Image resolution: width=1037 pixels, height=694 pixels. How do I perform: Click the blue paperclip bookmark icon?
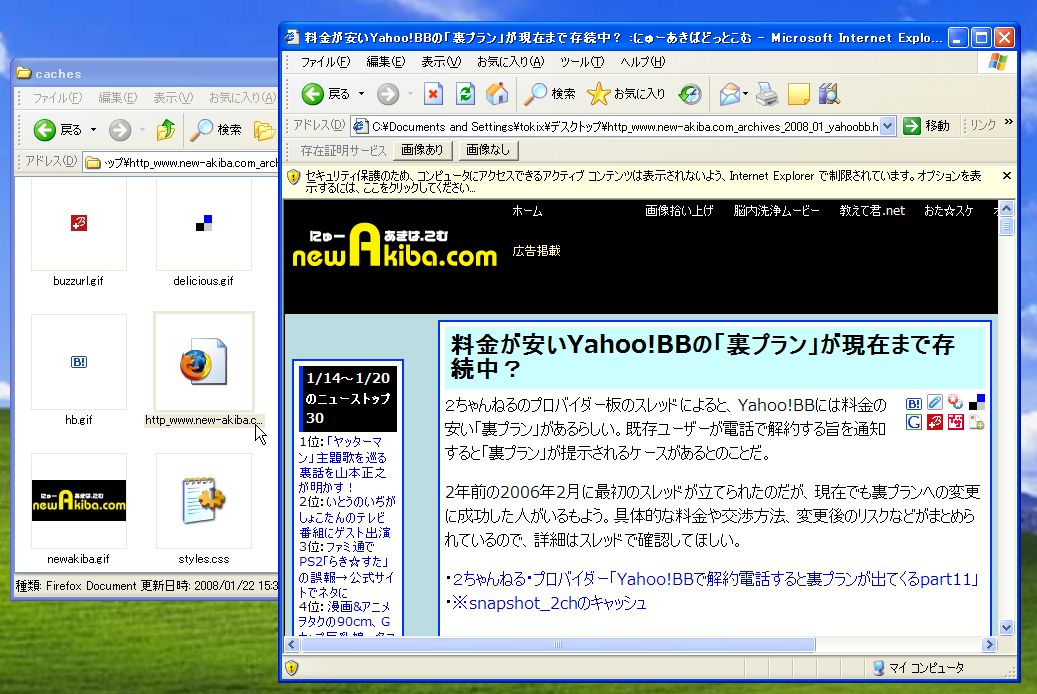point(934,402)
